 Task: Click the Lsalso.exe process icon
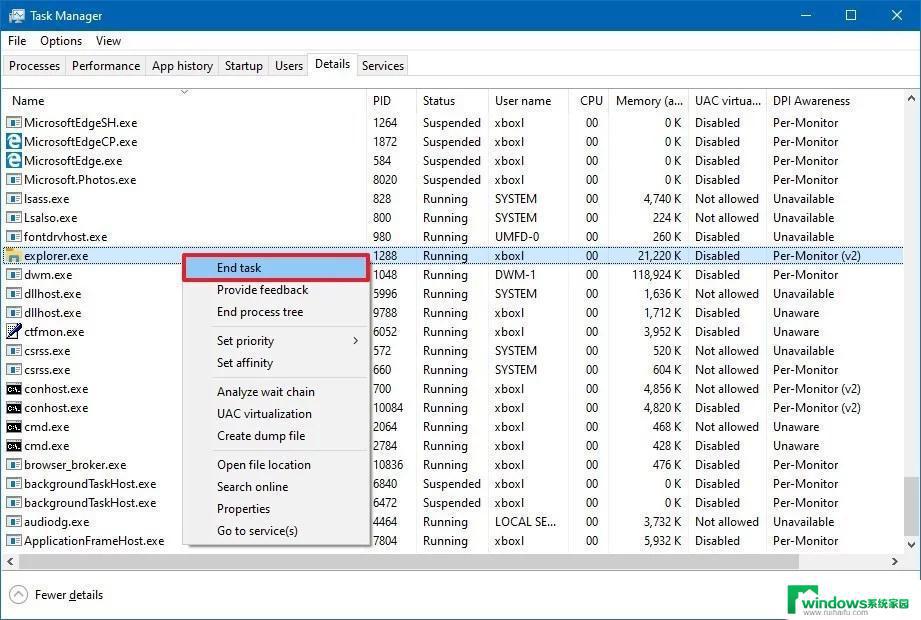14,218
